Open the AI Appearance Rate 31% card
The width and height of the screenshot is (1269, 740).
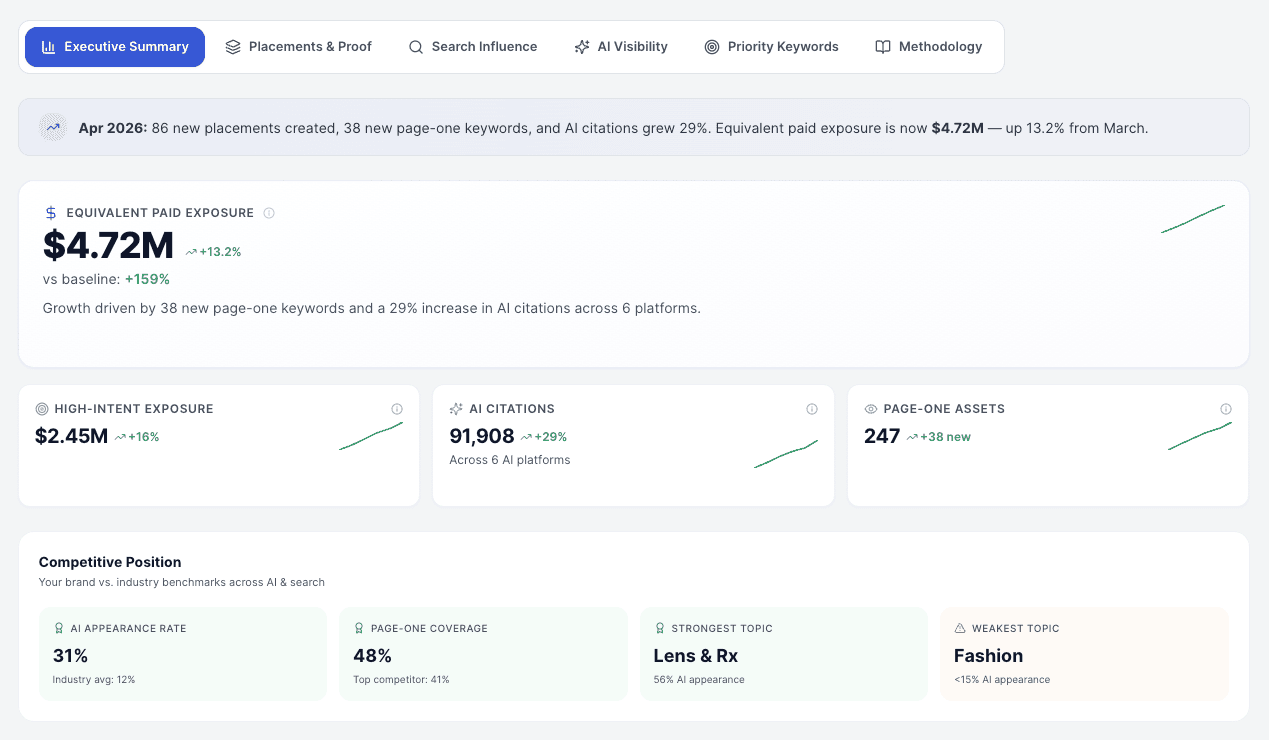click(x=183, y=654)
